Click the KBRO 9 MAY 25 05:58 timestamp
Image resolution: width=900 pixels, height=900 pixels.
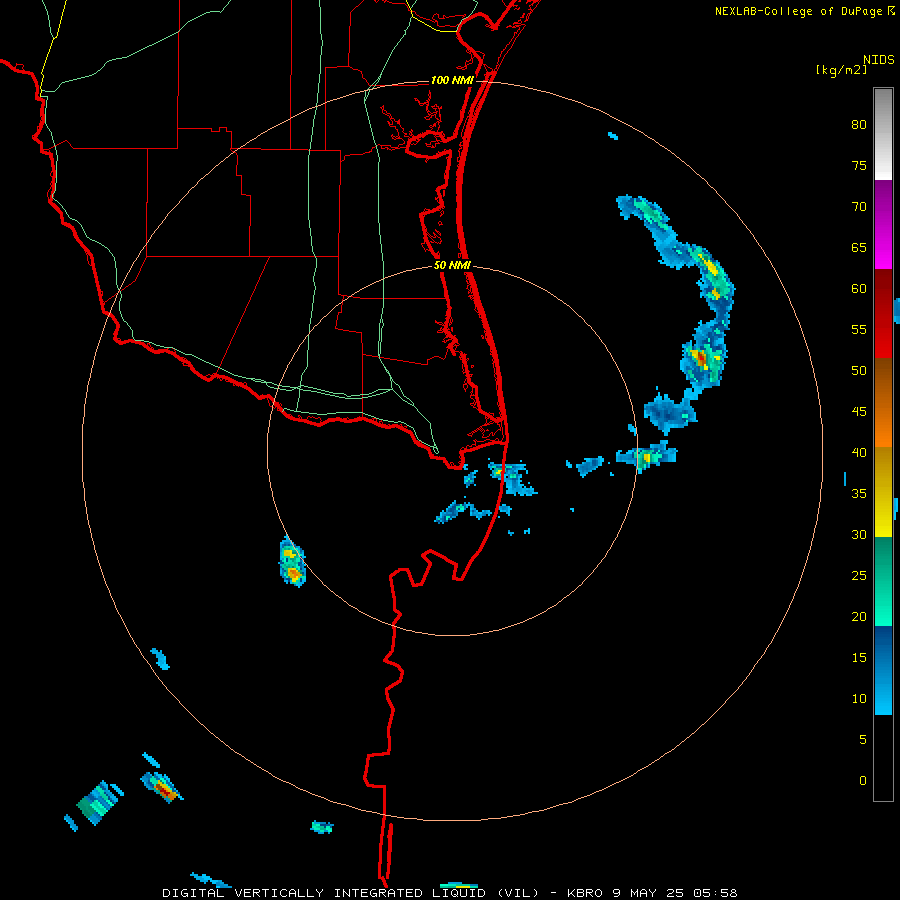[652, 893]
